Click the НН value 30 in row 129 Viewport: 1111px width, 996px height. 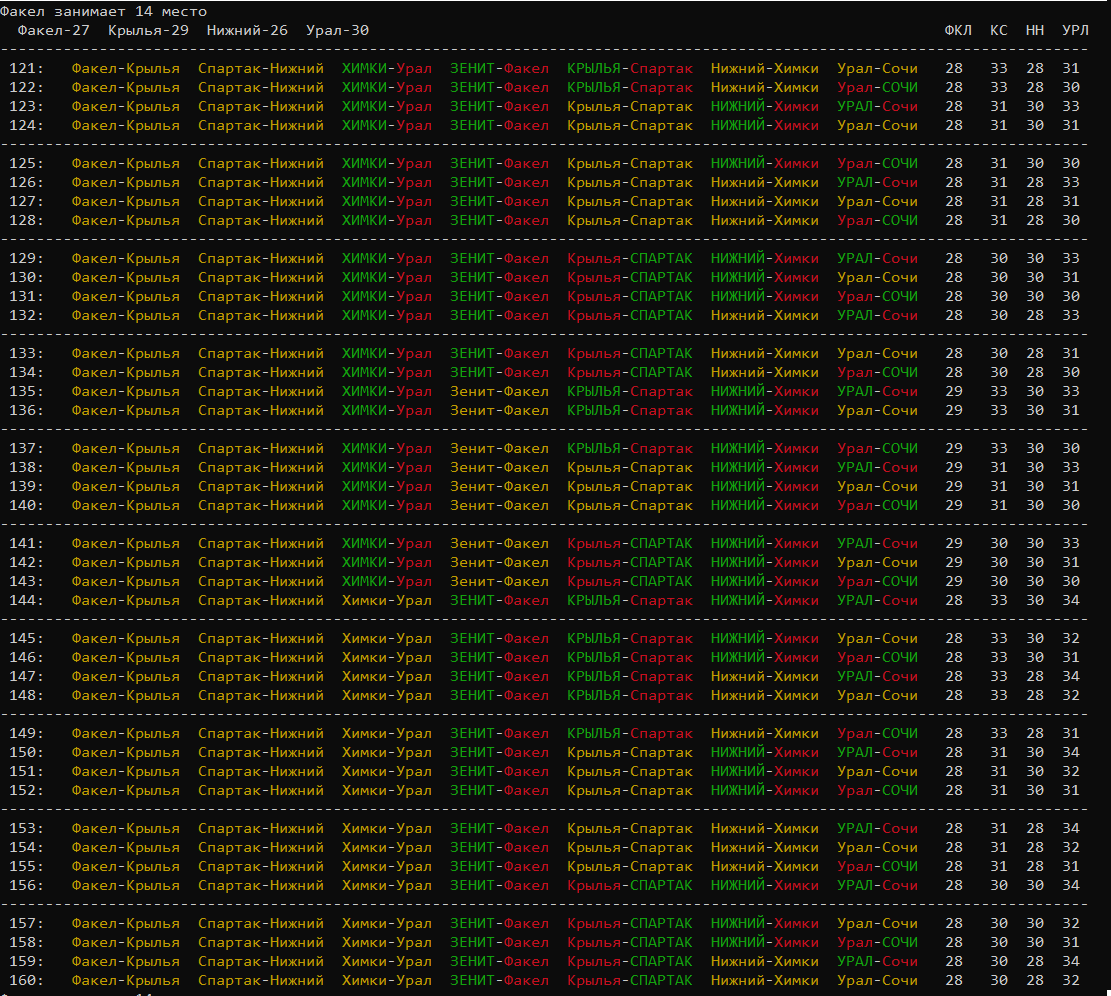(1034, 259)
